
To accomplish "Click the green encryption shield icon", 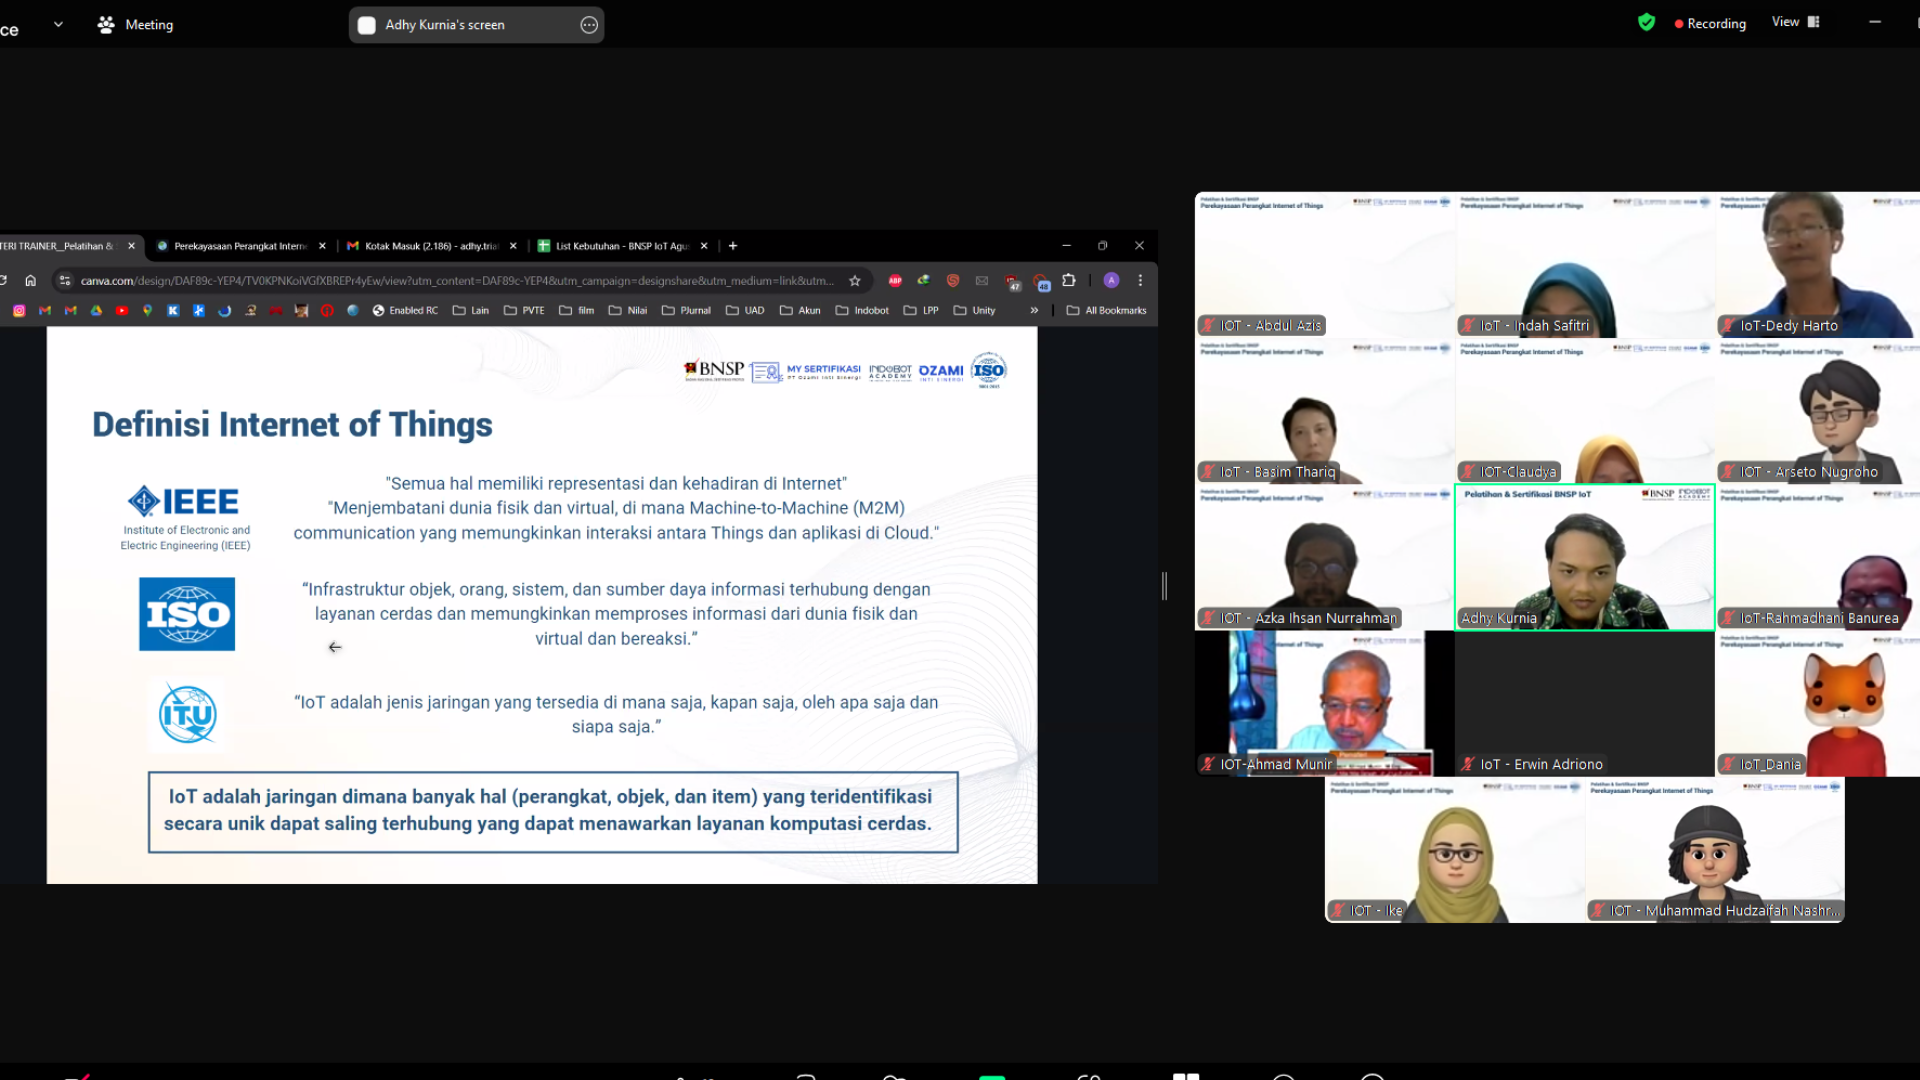I will pos(1646,22).
